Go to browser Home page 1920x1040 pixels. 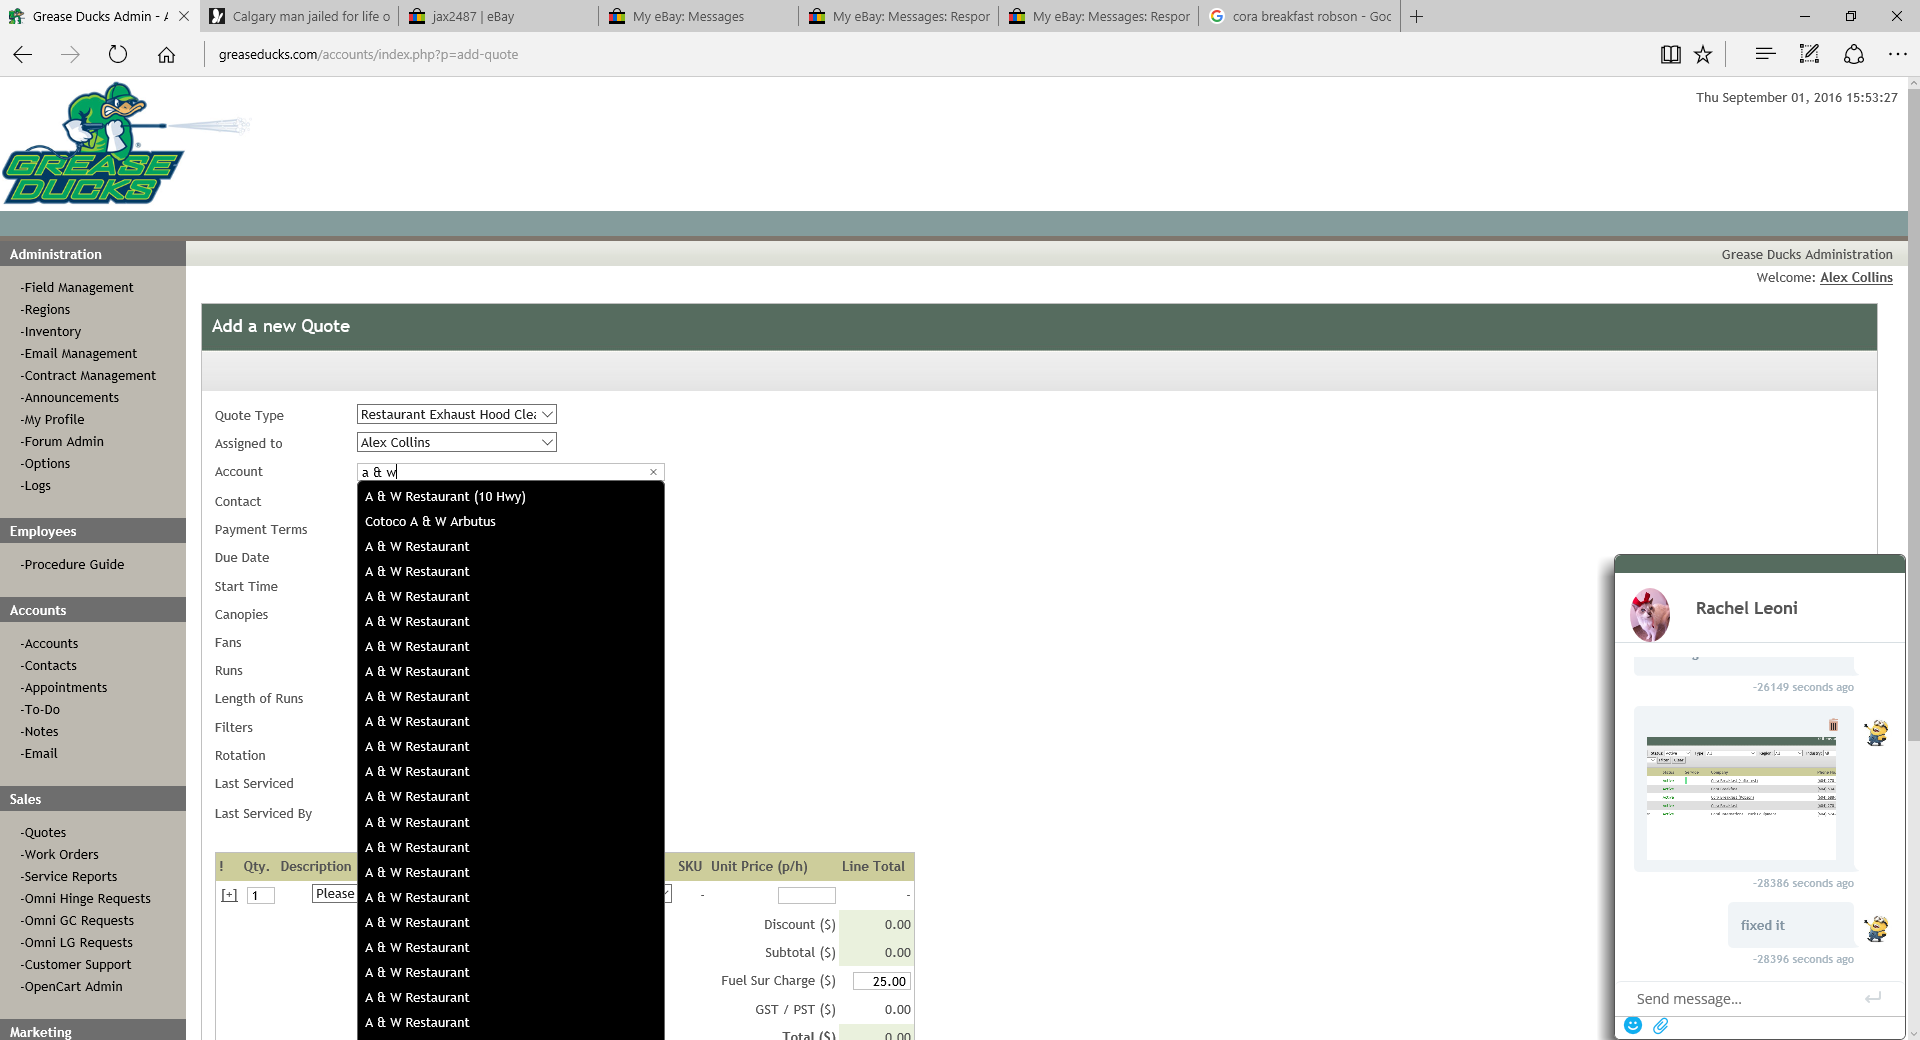pos(166,55)
